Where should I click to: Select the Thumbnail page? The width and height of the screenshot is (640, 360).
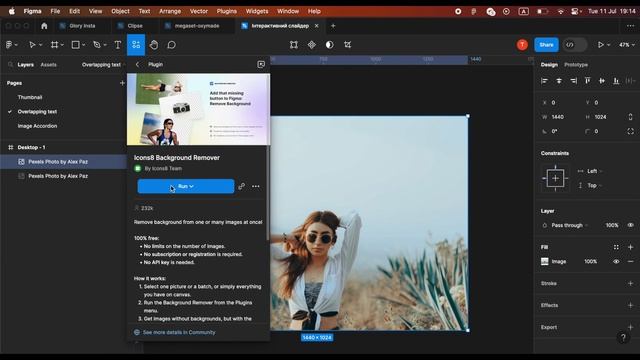(x=30, y=97)
